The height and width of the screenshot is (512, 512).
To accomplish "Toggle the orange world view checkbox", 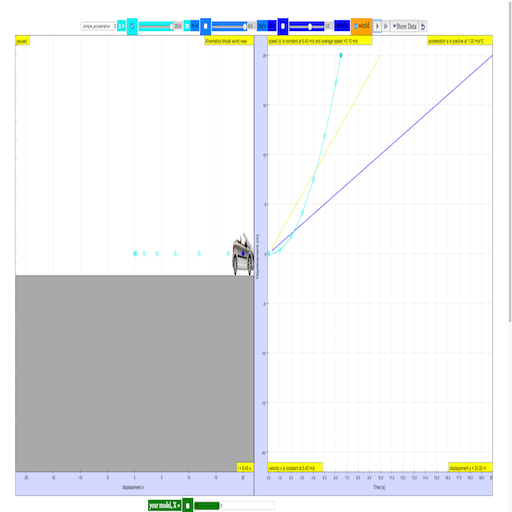I will tap(356, 26).
